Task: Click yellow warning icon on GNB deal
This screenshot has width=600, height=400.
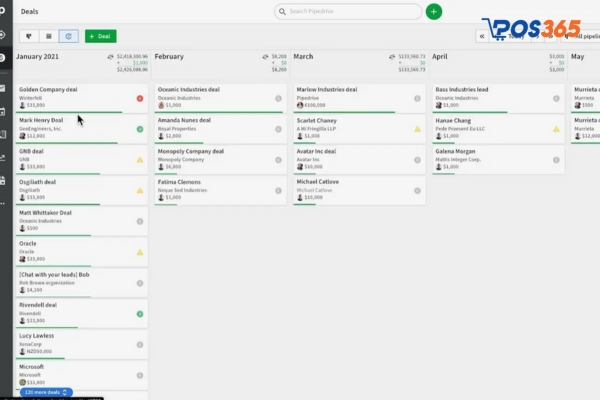Action: (140, 160)
